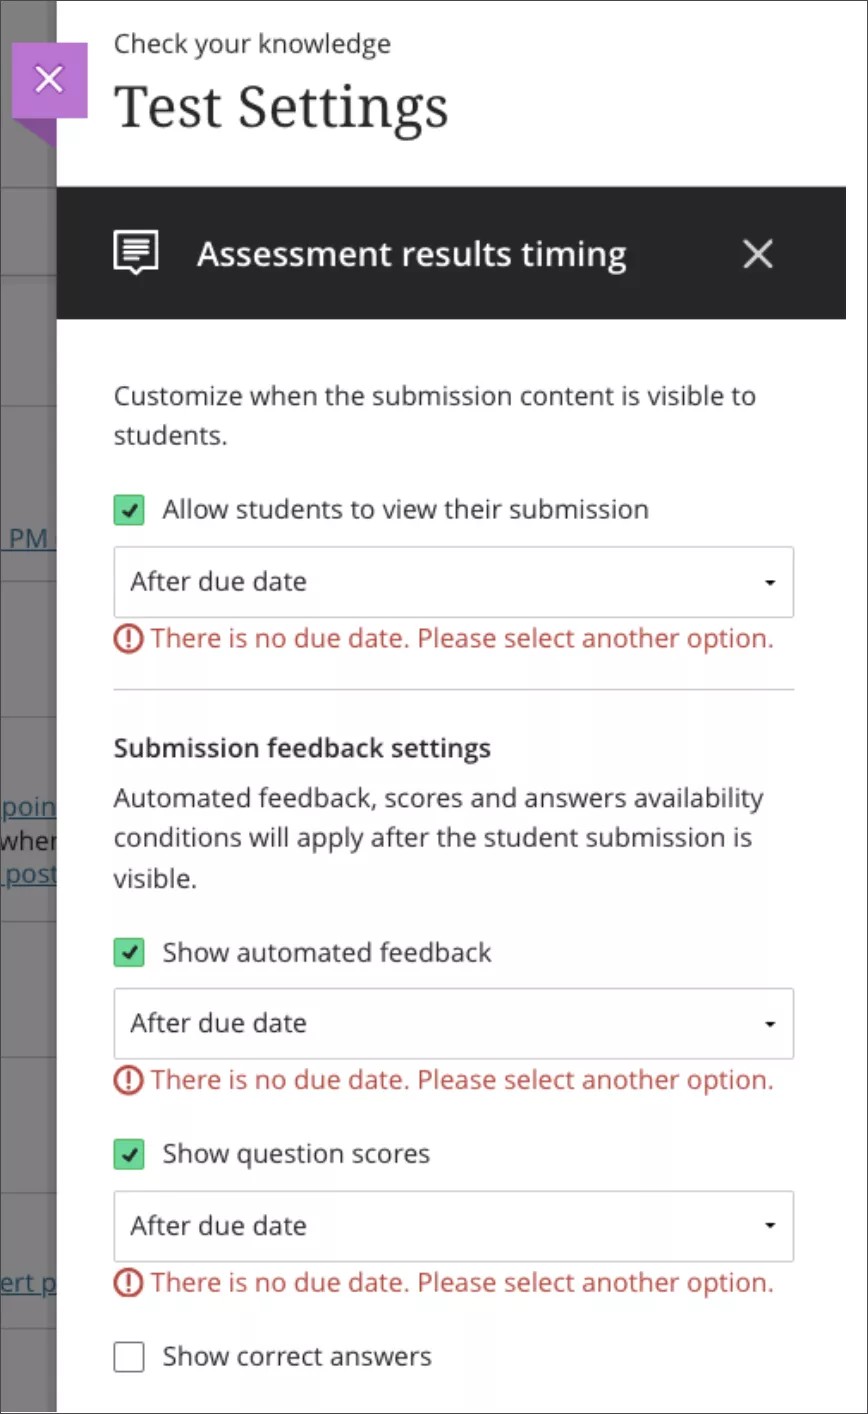Click the Assessment results timing heading
Image resolution: width=868 pixels, height=1414 pixels.
point(411,254)
